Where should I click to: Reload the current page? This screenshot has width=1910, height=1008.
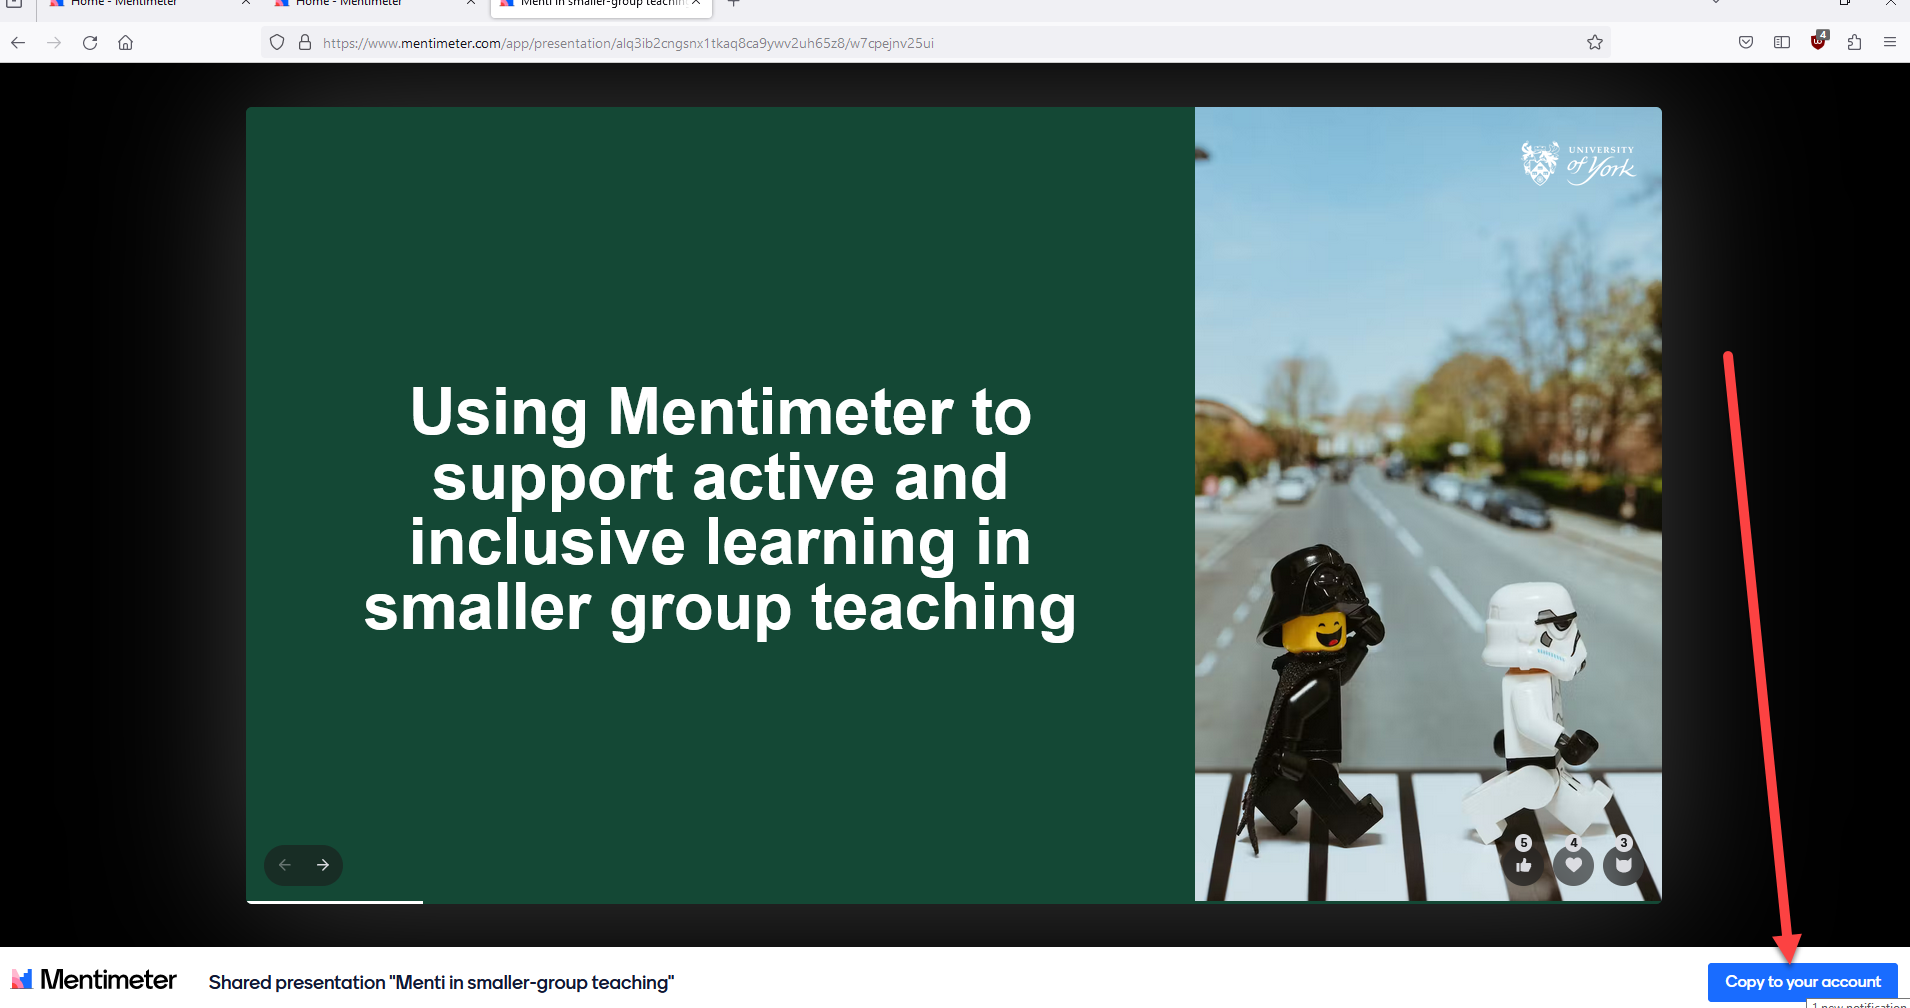click(x=90, y=42)
